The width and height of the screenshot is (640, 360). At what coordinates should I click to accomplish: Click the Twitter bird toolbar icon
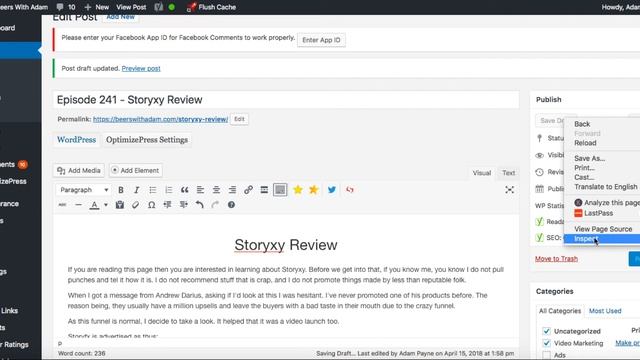coord(332,190)
